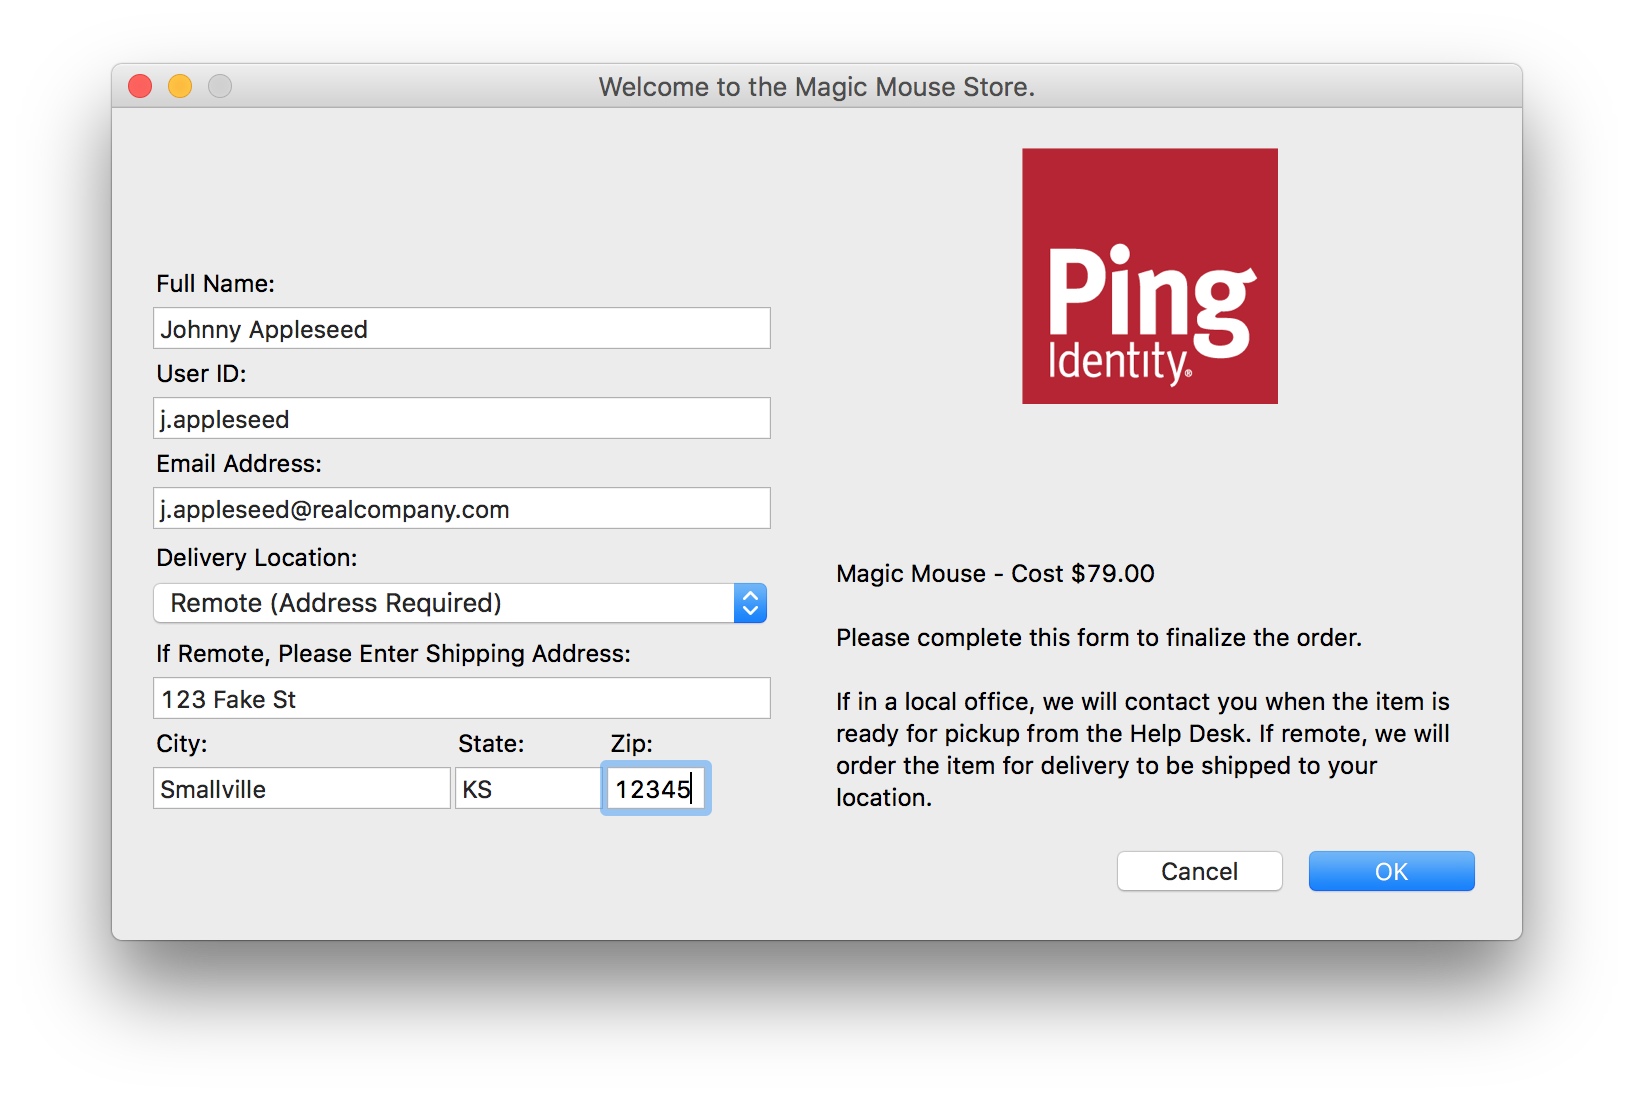
Task: Click the 'Email Address:' label
Action: point(239,463)
